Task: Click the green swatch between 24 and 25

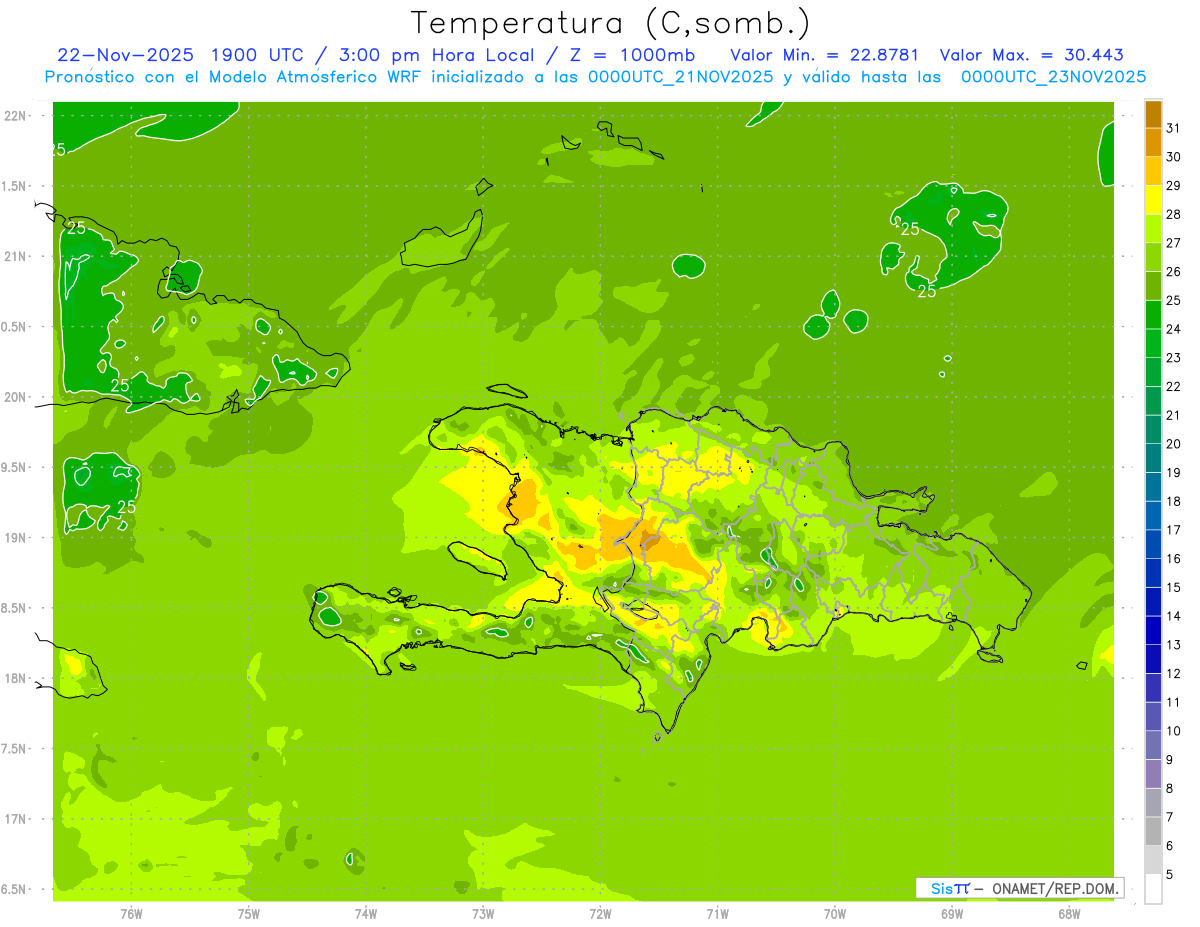Action: coord(1153,315)
